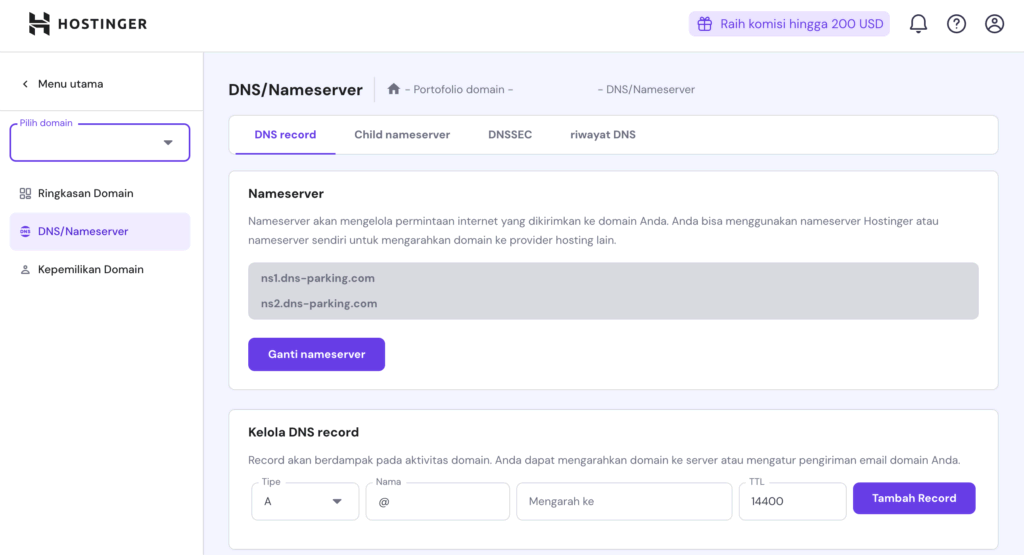Viewport: 1024px width, 555px height.
Task: Open the user account profile icon
Action: (994, 24)
